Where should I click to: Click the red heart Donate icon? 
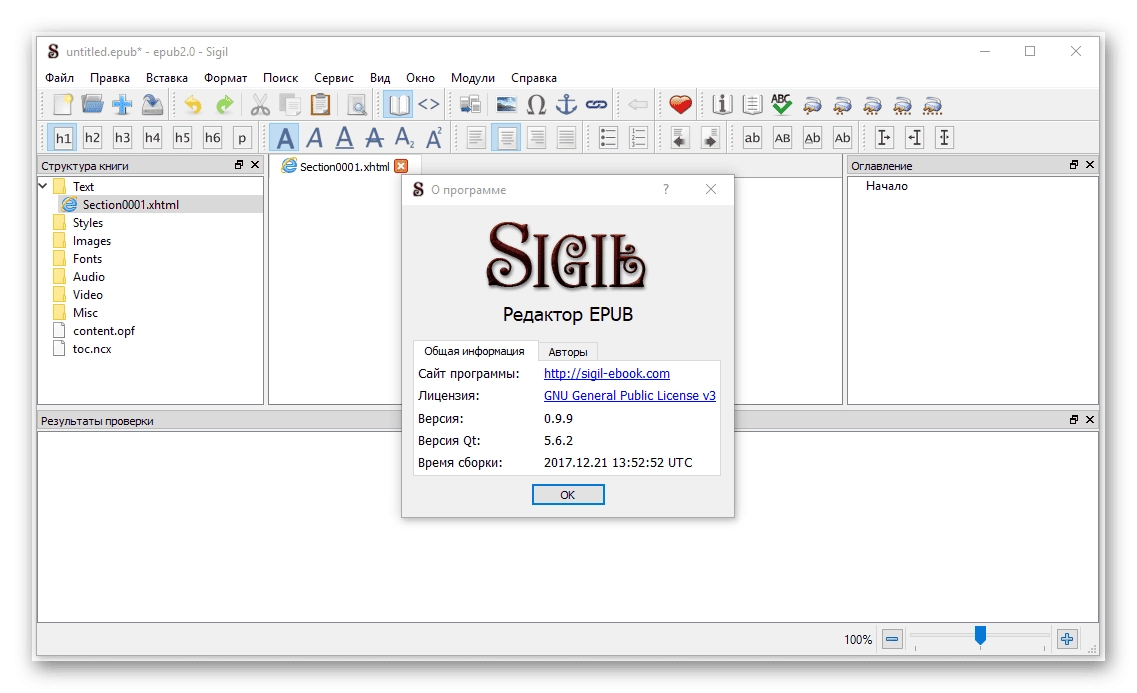click(680, 105)
